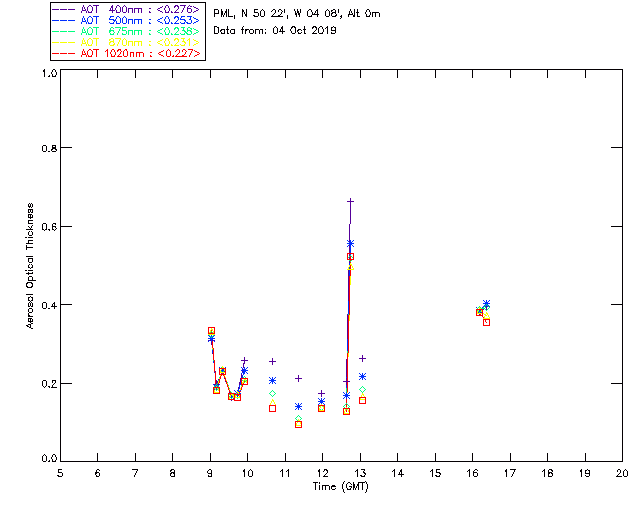Screen dimensions: 640x512
Task: Select the legend entry AOT 500nm <0.253>
Action: click(x=126, y=20)
